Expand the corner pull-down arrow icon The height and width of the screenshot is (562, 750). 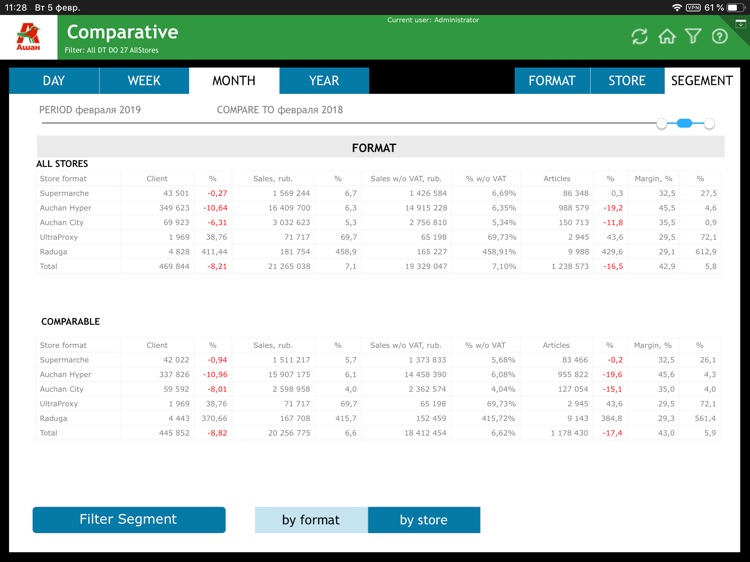coord(740,23)
